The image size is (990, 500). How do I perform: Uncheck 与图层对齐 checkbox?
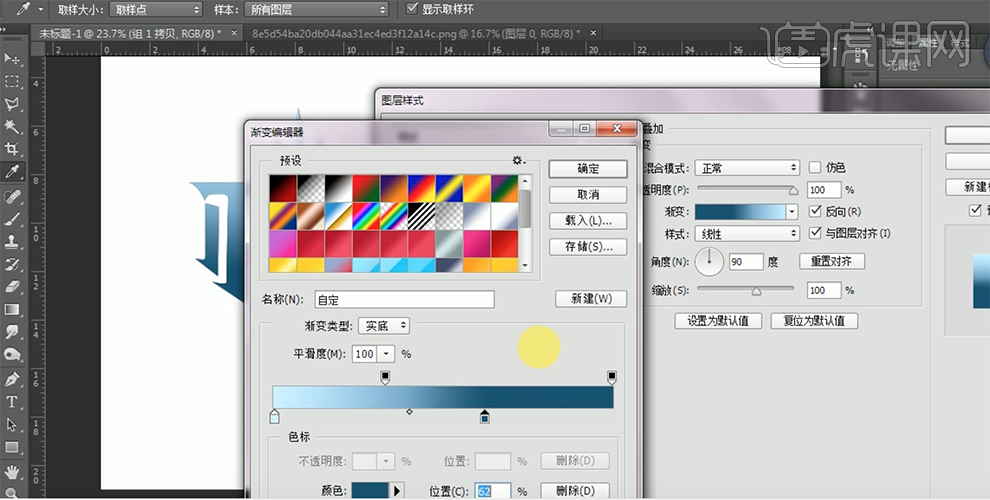[815, 233]
